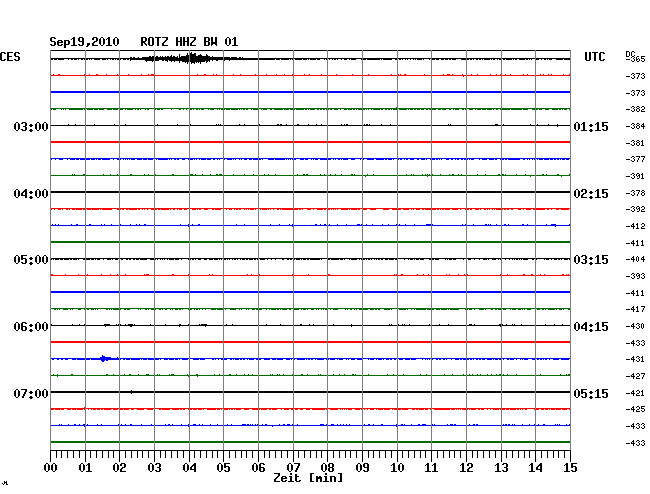This screenshot has height=494, width=650.
Task: Click minute 12 on the time axis
Action: point(466,468)
